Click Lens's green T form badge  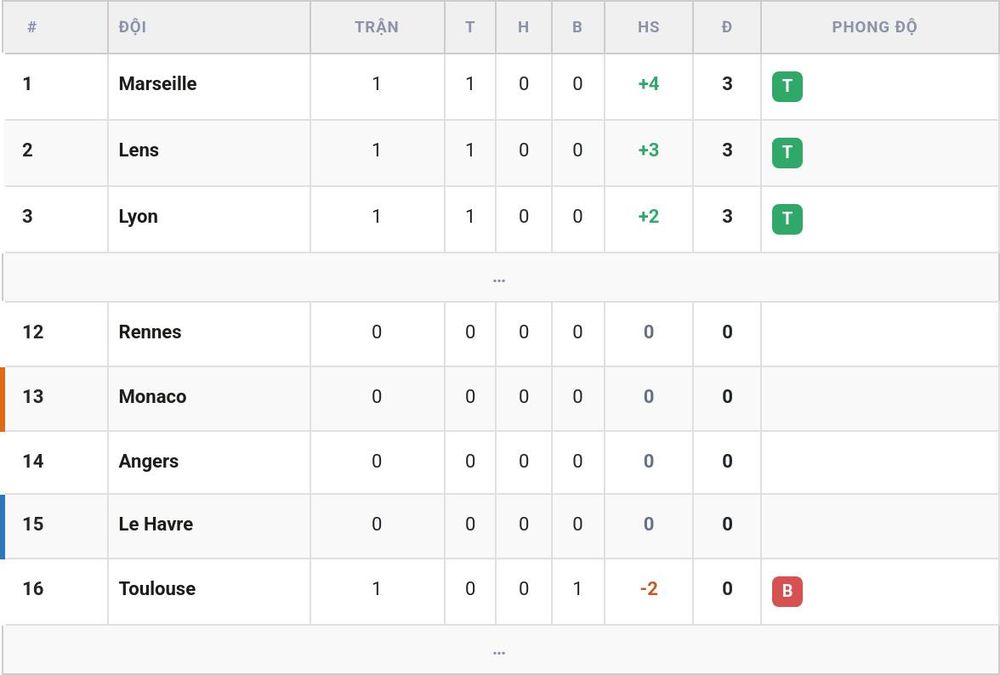(x=787, y=152)
